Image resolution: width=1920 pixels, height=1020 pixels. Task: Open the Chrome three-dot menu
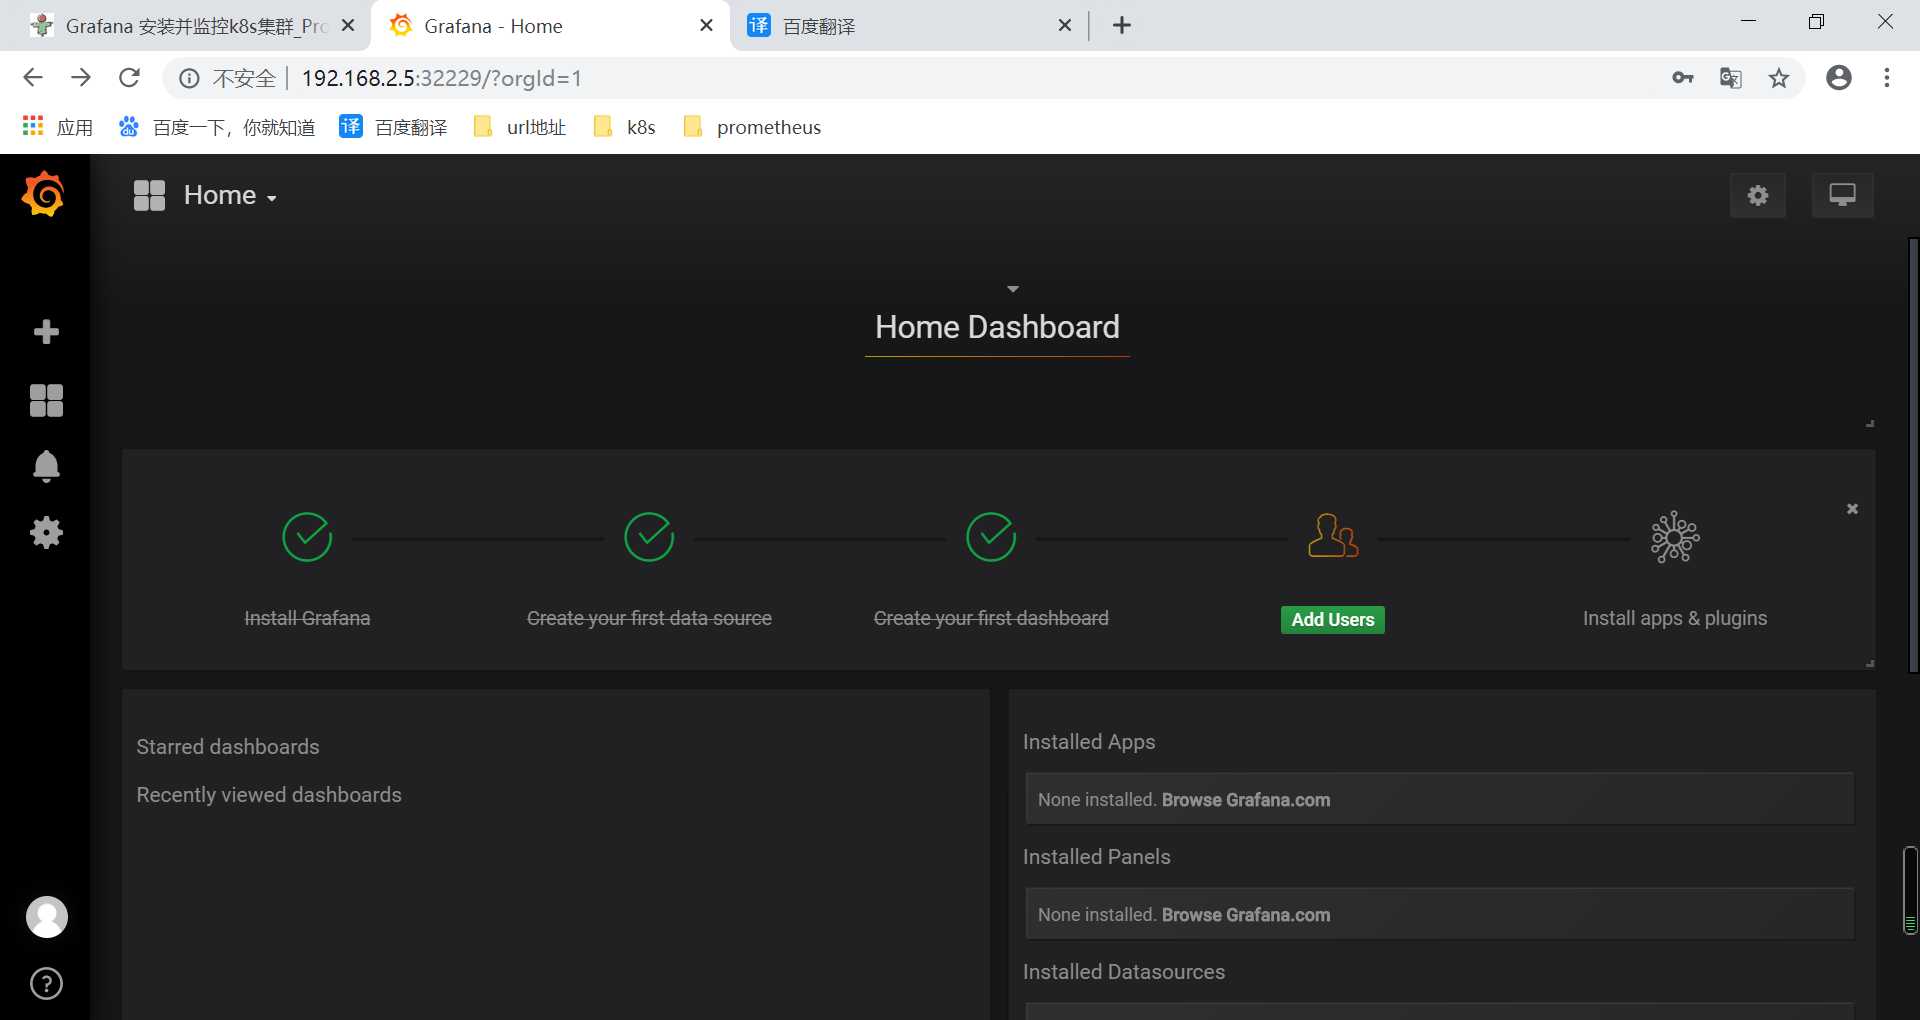click(x=1887, y=78)
